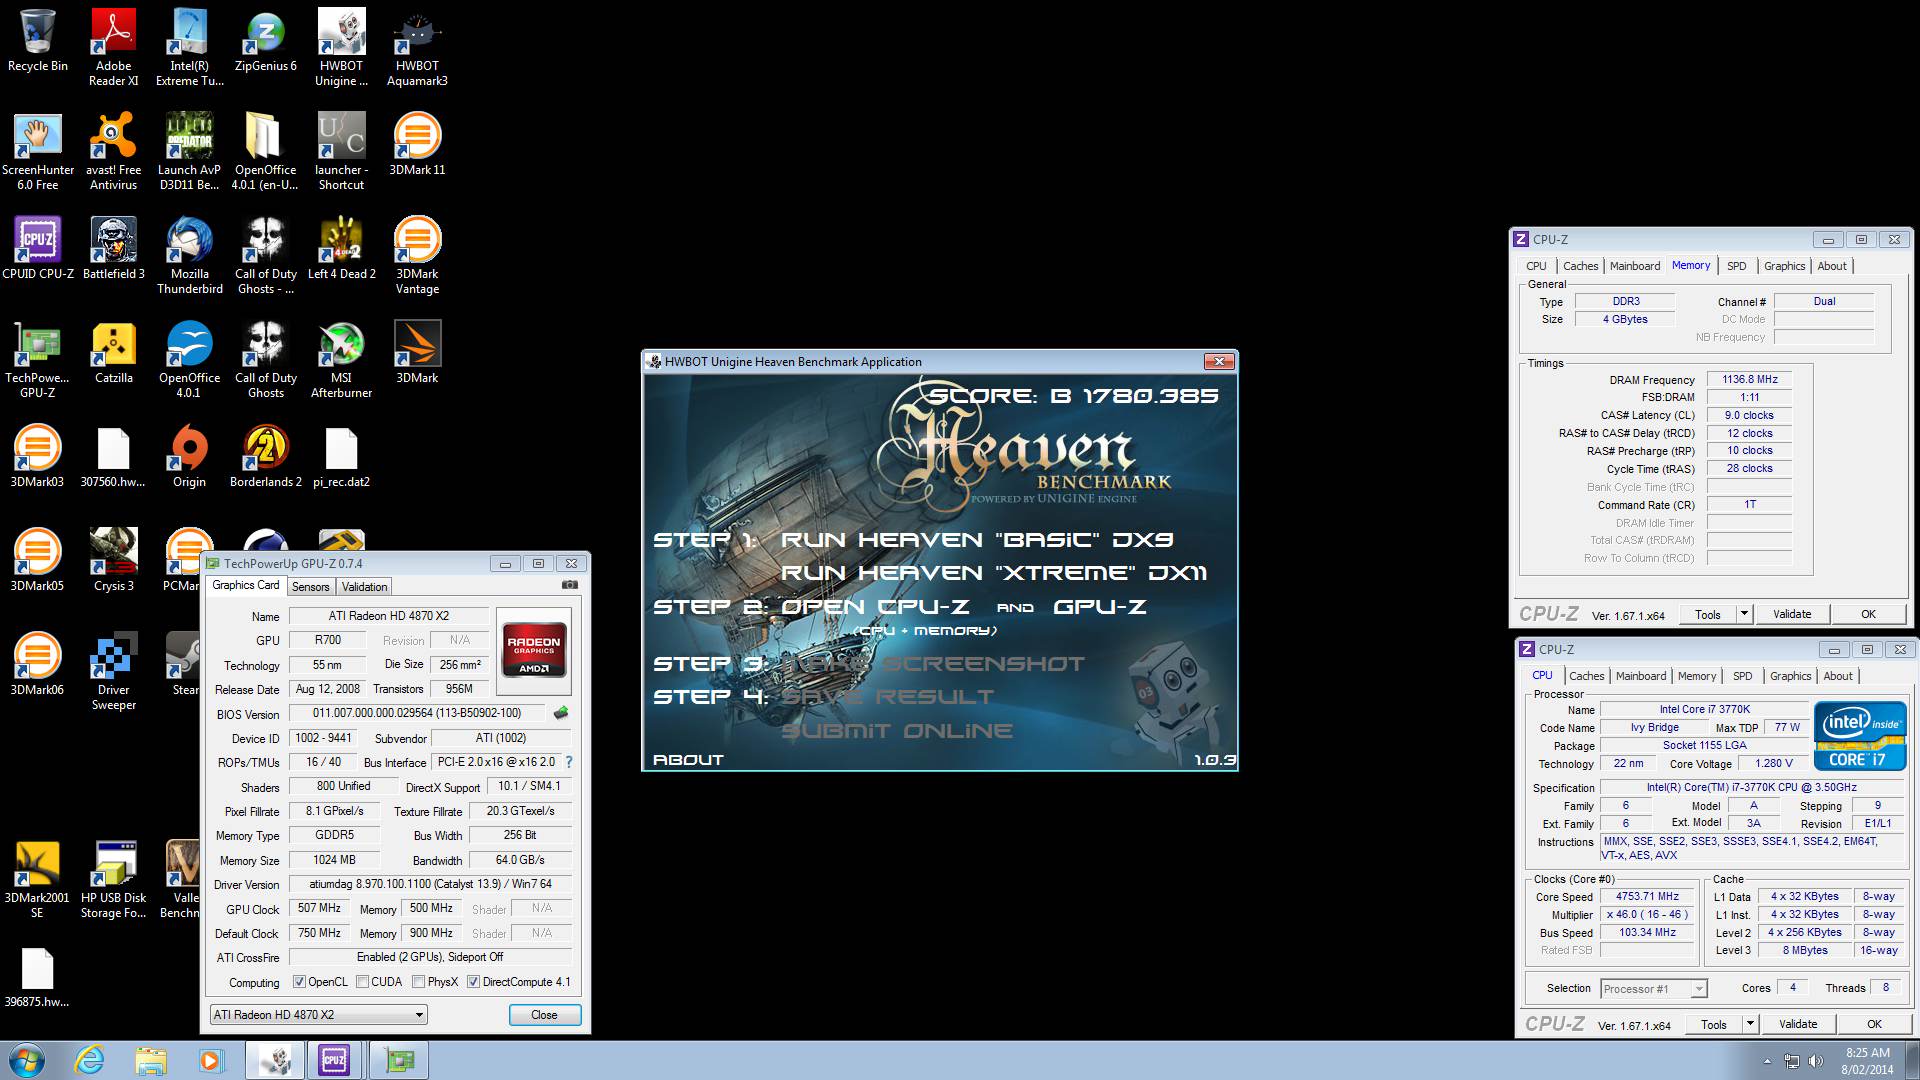Launch MSI Afterburner desktop shortcut
1920x1080 pixels.
341,359
